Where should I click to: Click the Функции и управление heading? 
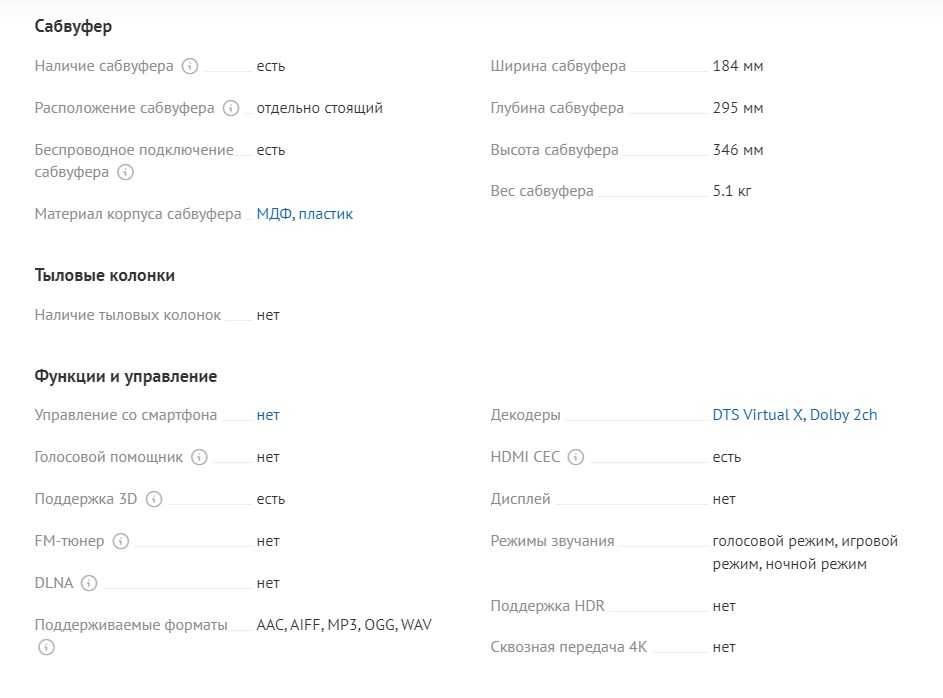126,376
